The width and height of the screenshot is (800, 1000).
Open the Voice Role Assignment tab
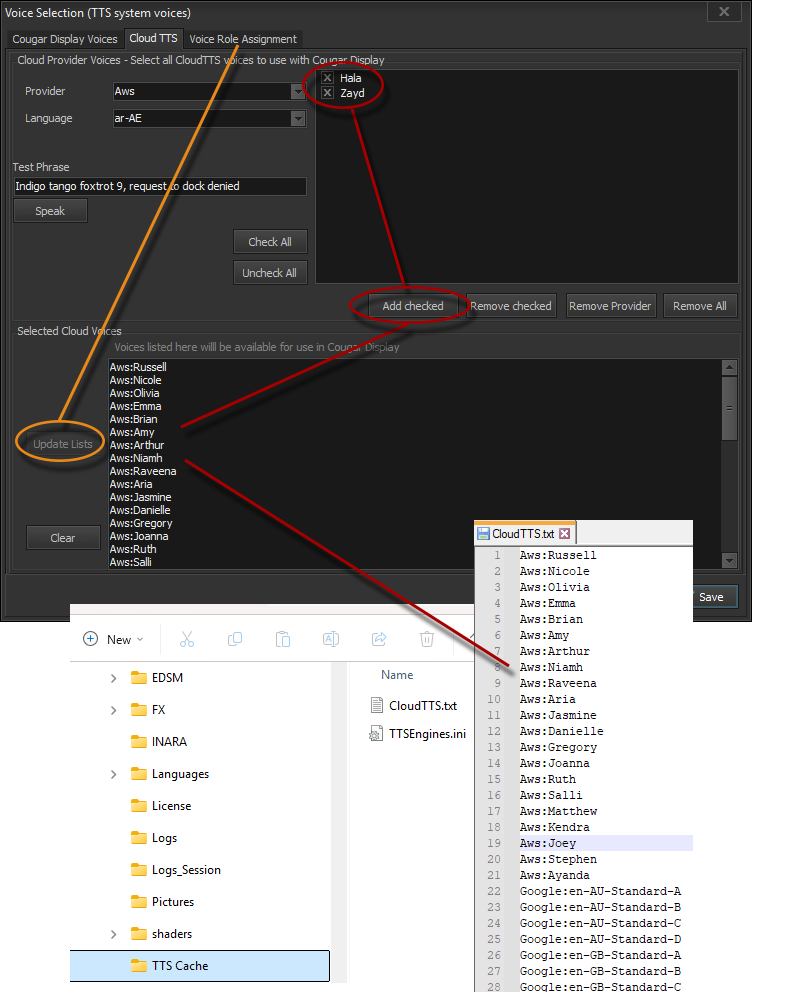[x=243, y=39]
